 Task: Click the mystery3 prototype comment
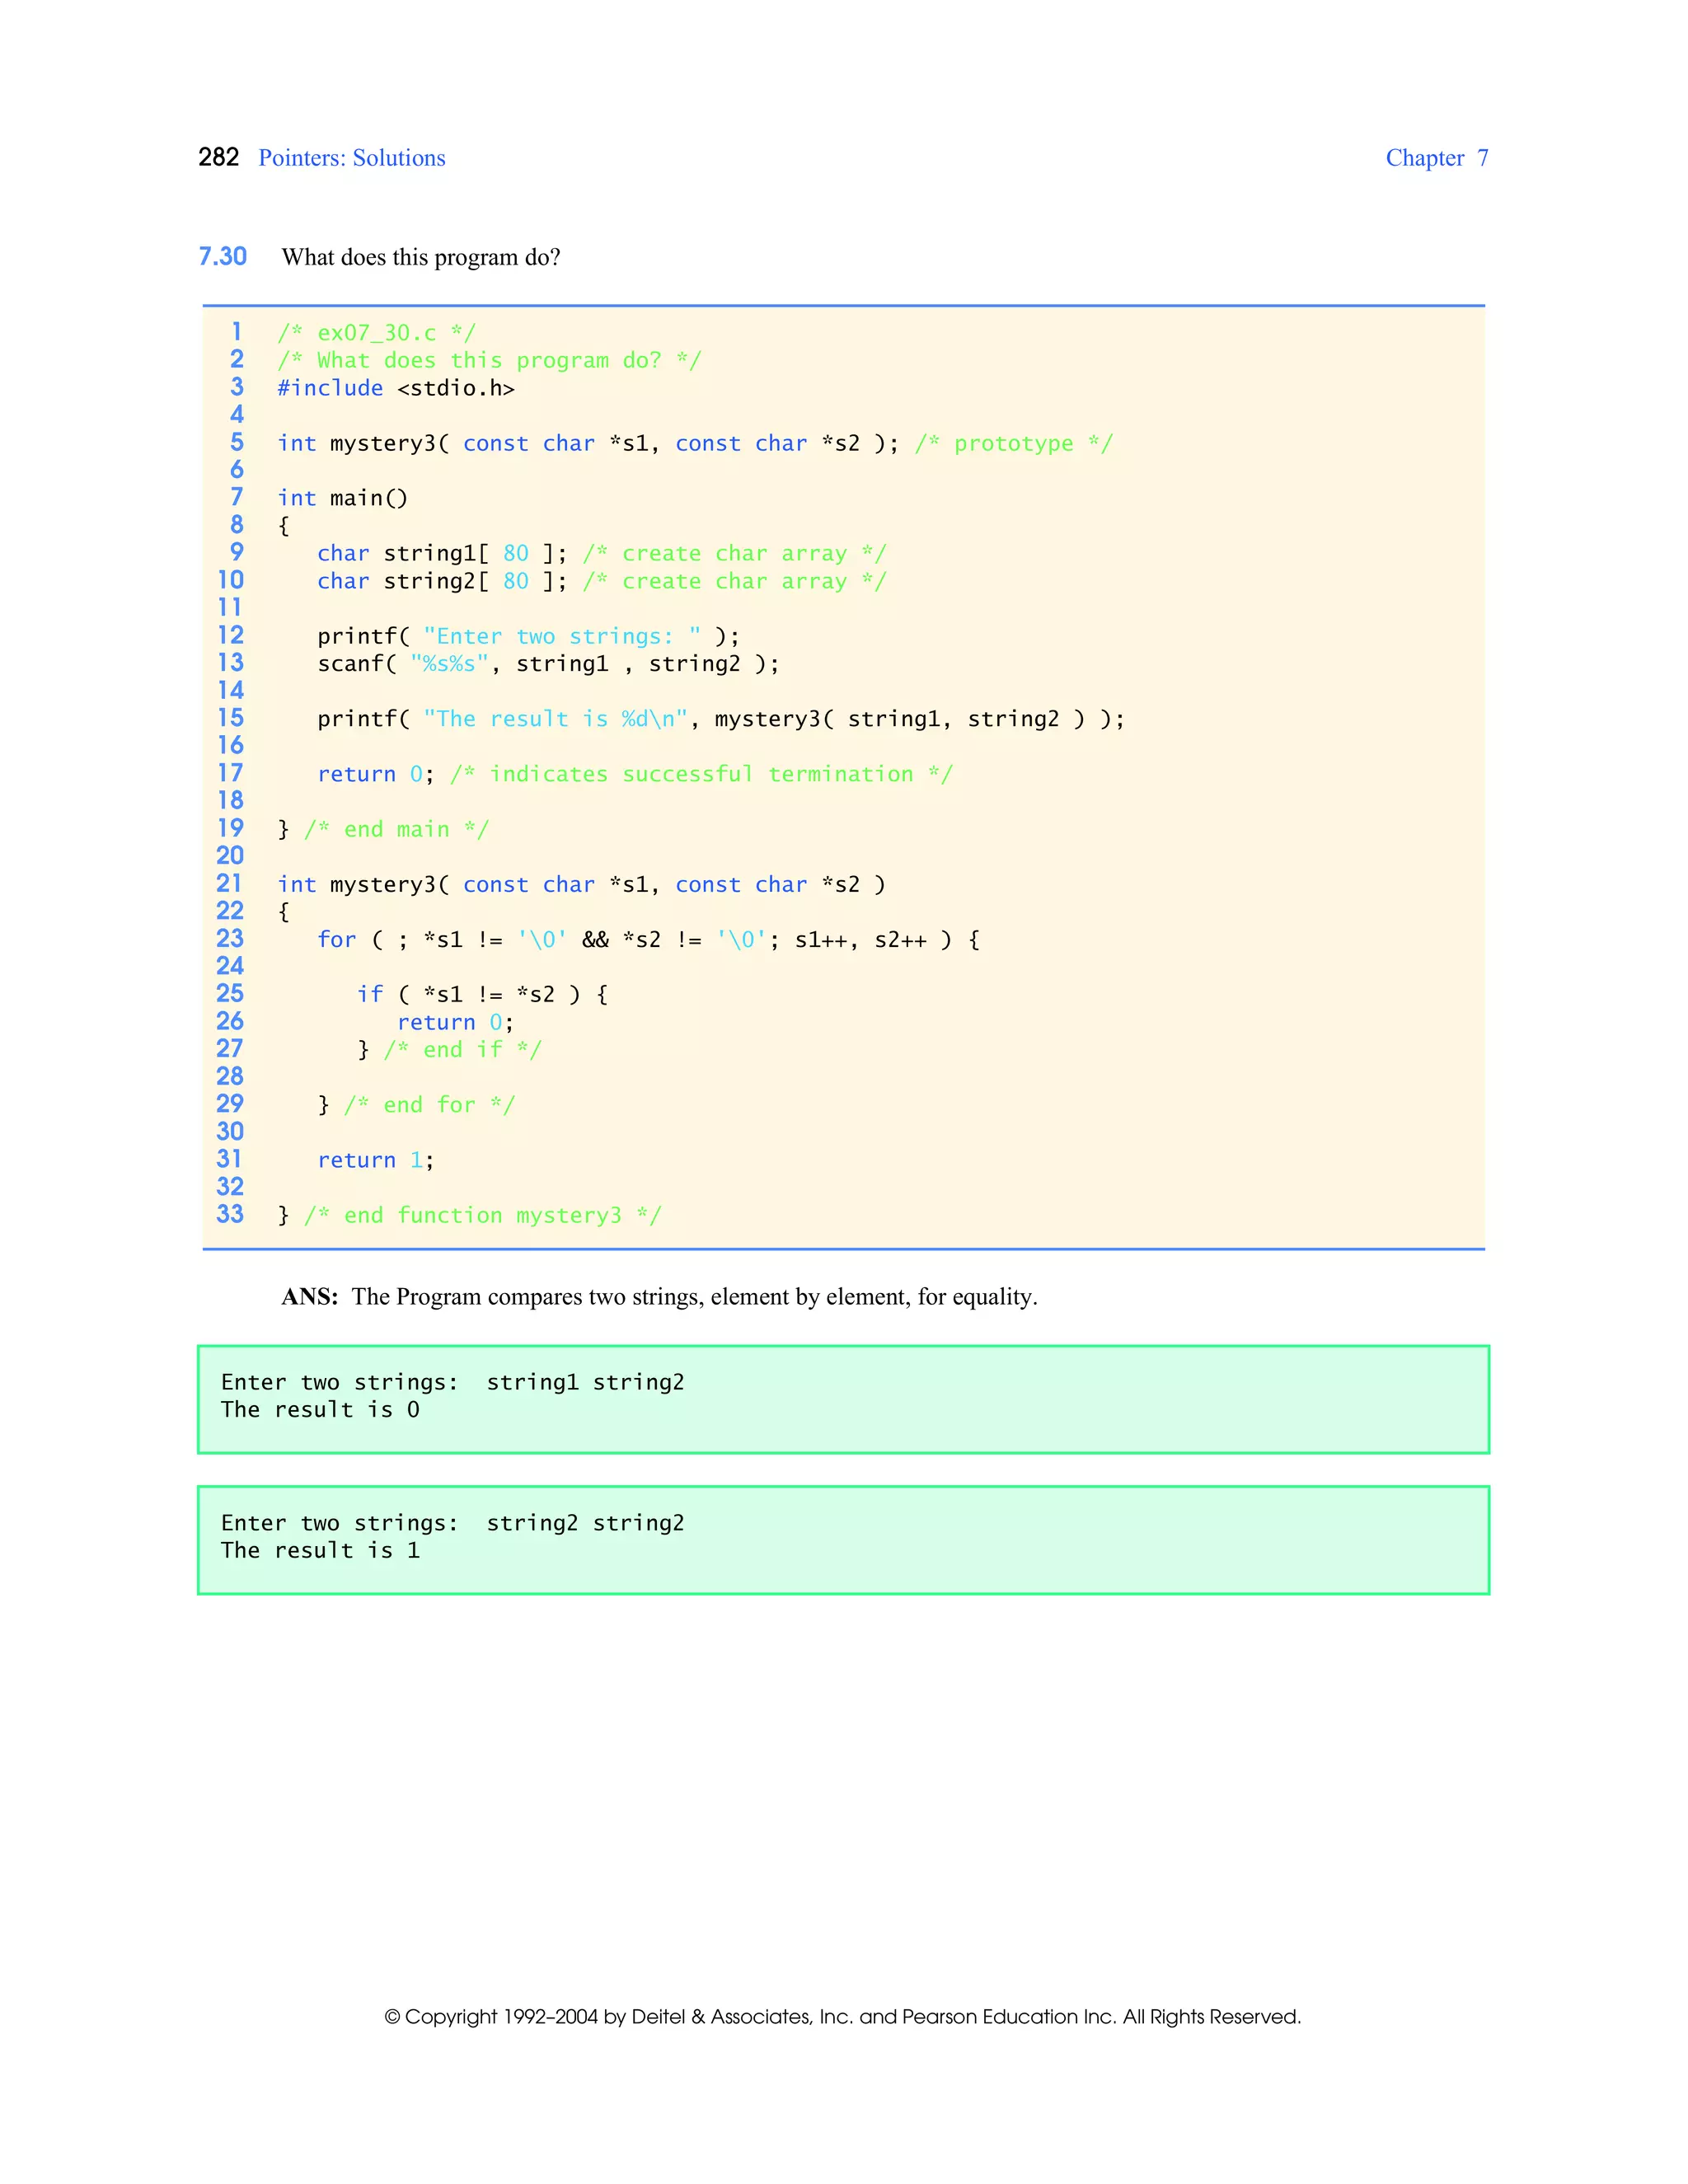point(1012,444)
